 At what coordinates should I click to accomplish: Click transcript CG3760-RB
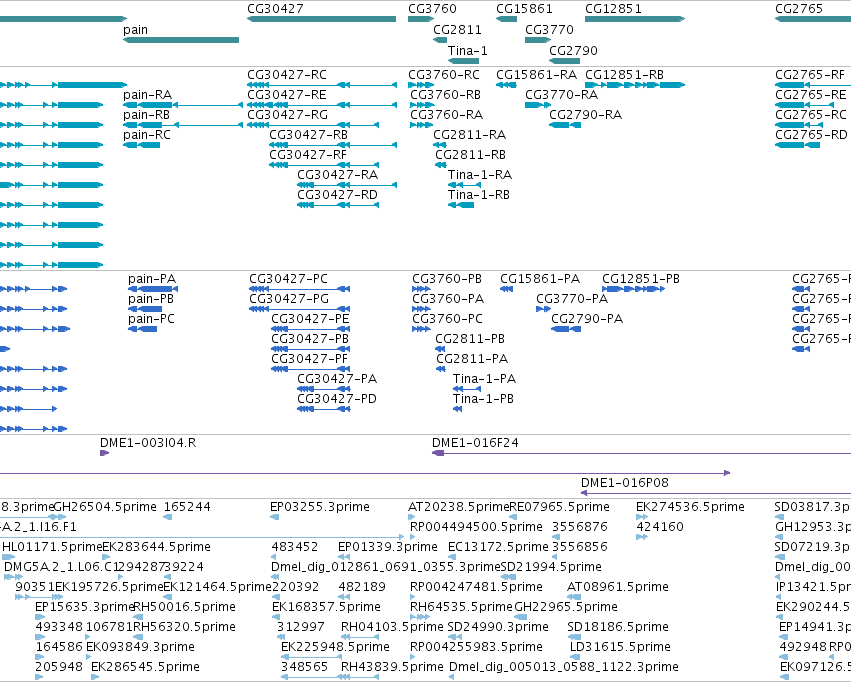(x=445, y=95)
